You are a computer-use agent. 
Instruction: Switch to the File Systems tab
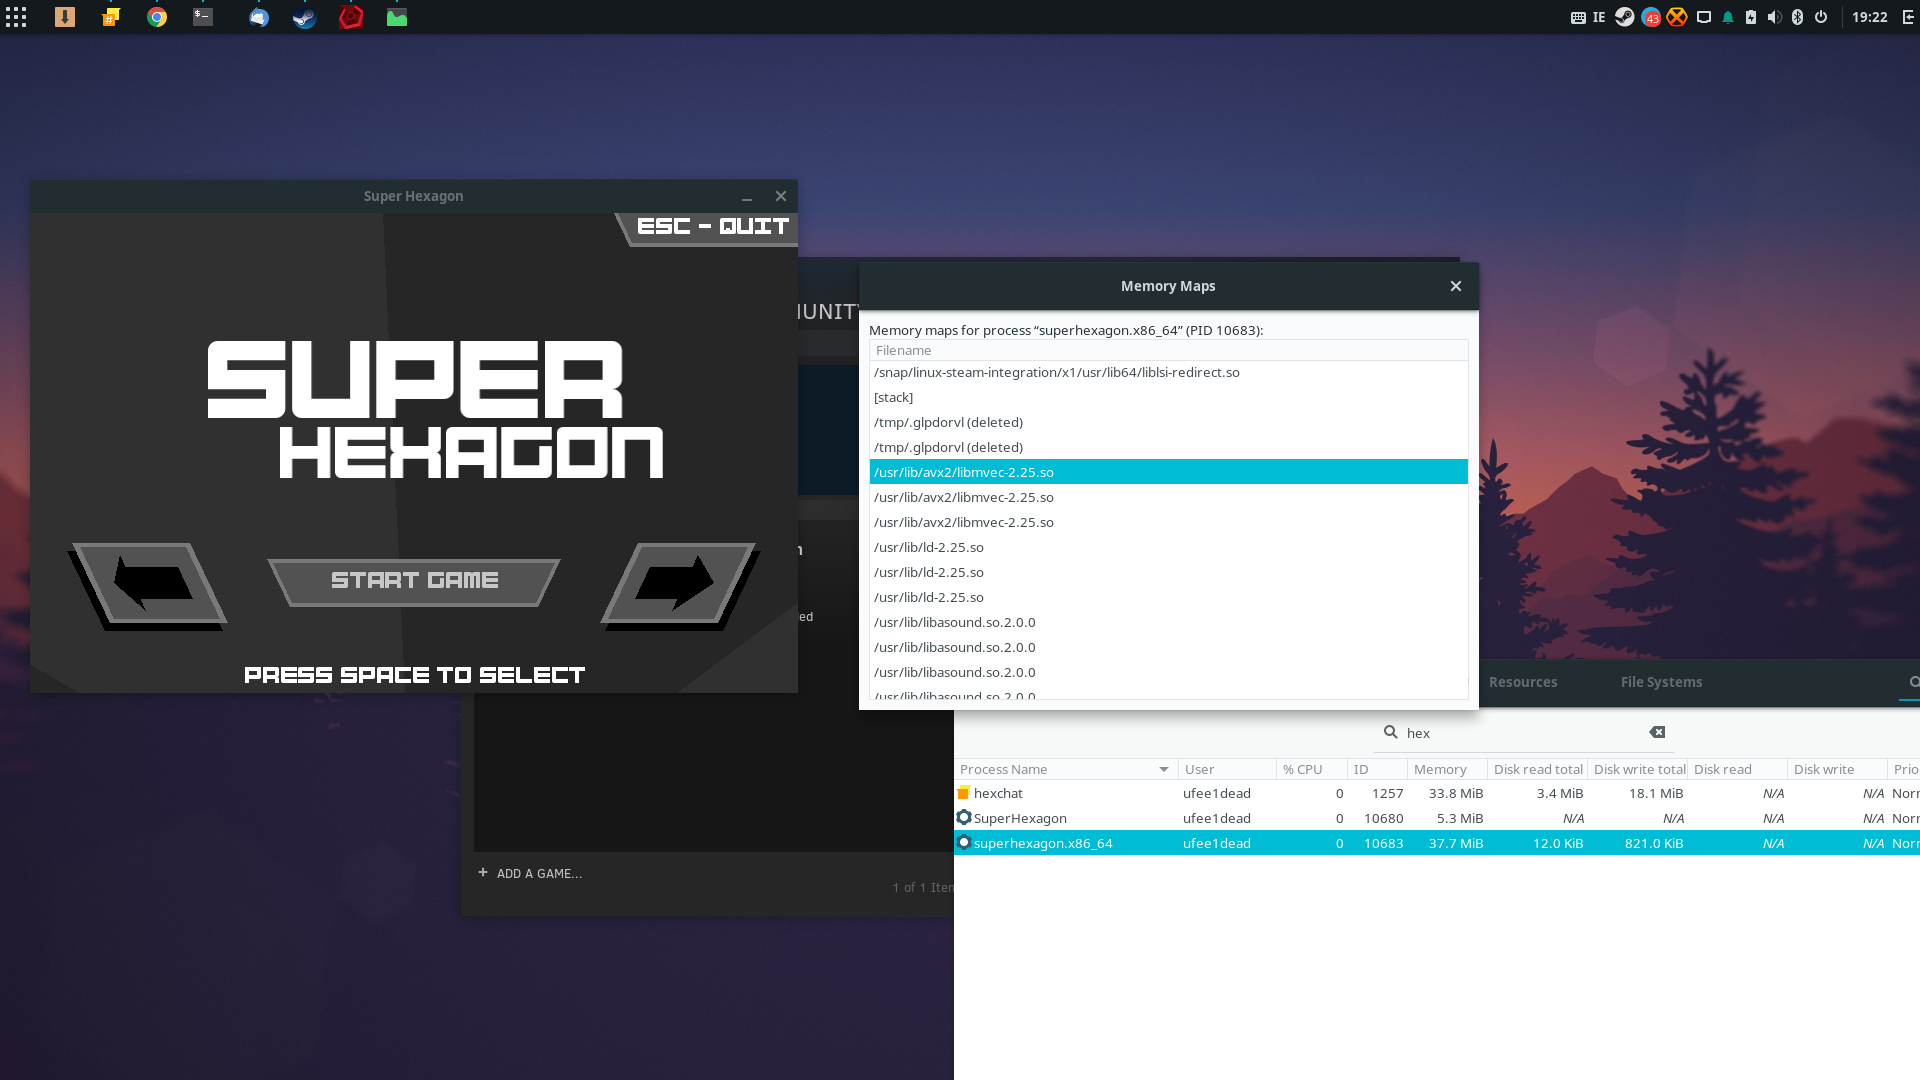point(1661,682)
